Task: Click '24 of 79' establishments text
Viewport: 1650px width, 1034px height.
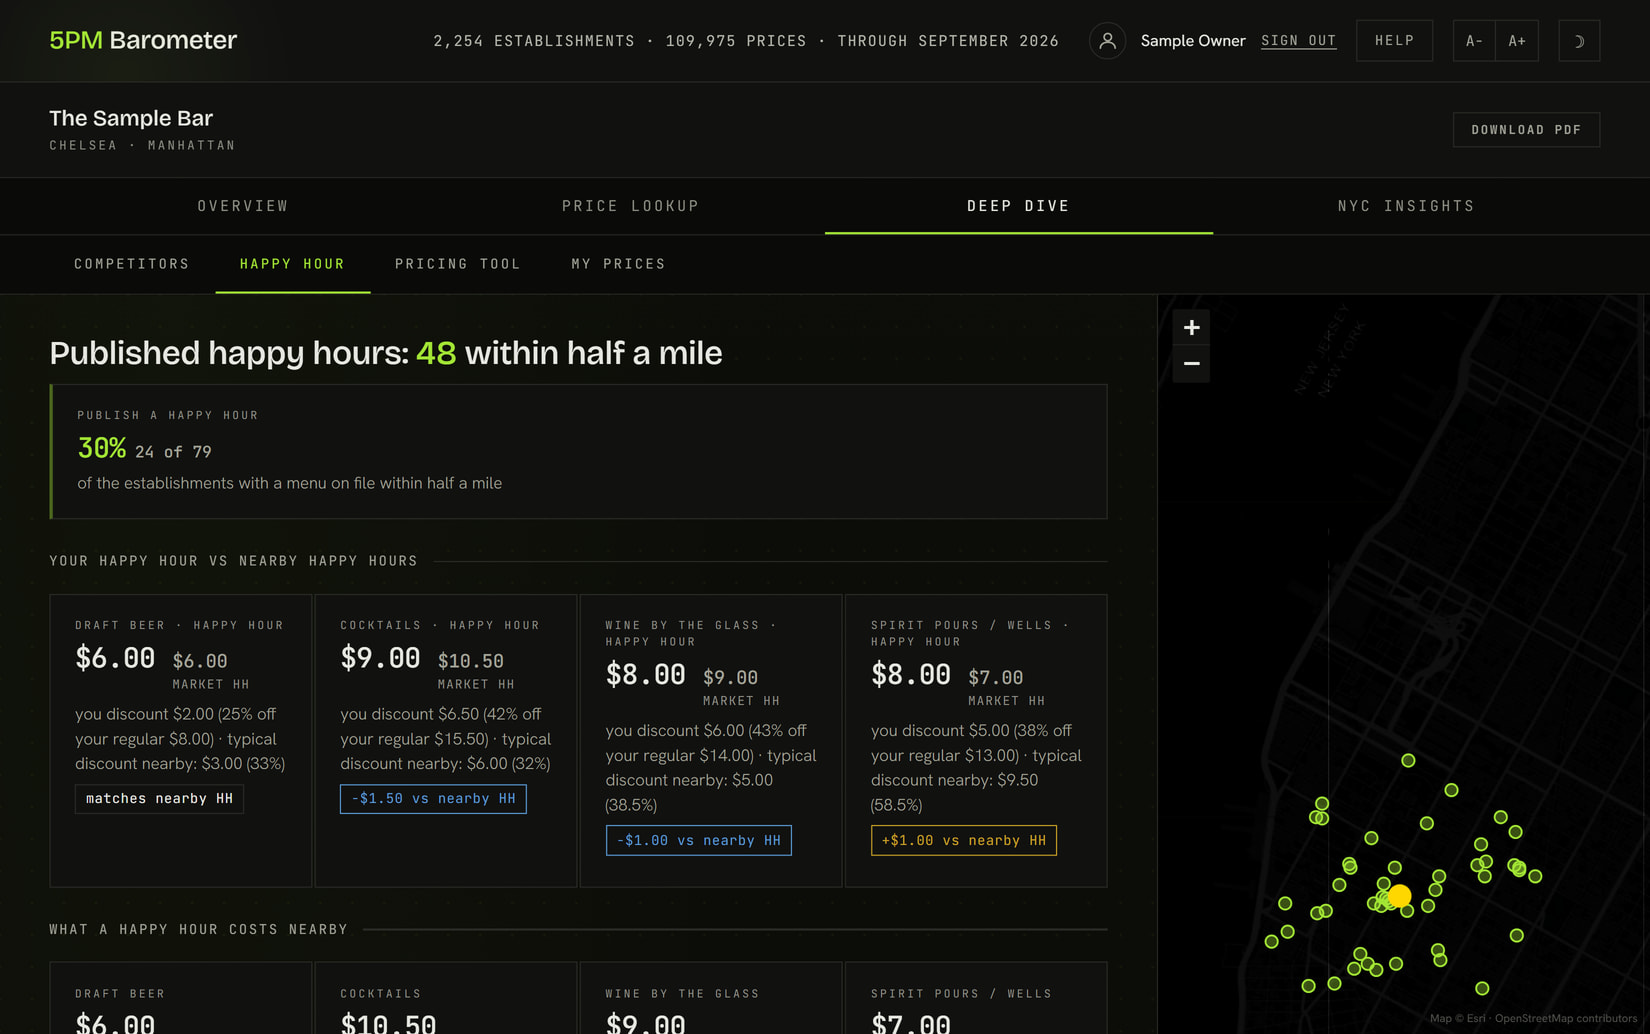Action: pos(173,452)
